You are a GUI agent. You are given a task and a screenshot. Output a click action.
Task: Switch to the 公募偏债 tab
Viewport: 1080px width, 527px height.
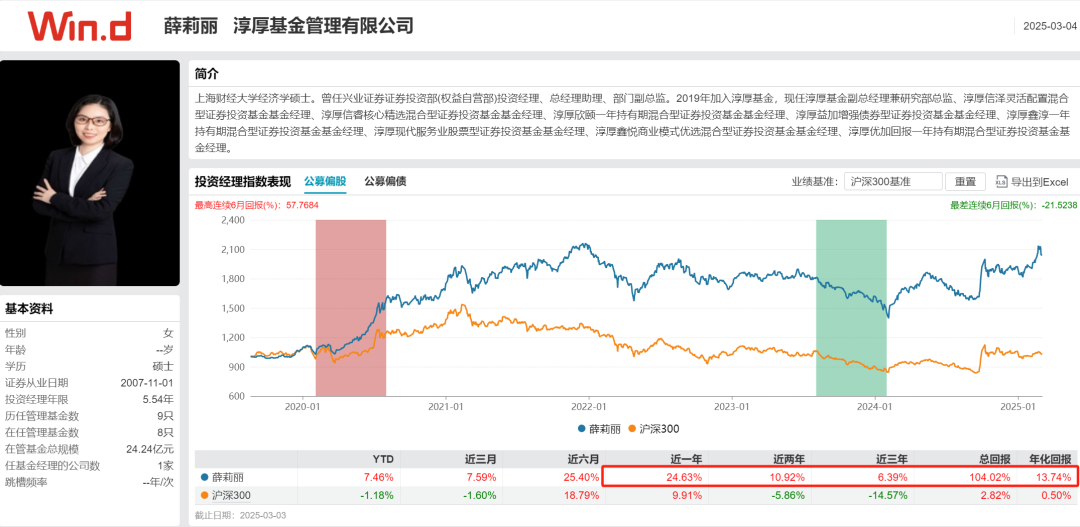385,182
